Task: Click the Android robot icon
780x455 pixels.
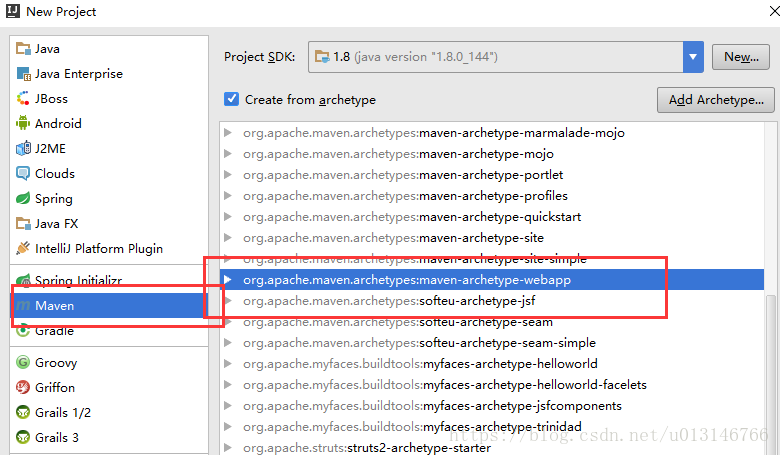Action: click(23, 123)
